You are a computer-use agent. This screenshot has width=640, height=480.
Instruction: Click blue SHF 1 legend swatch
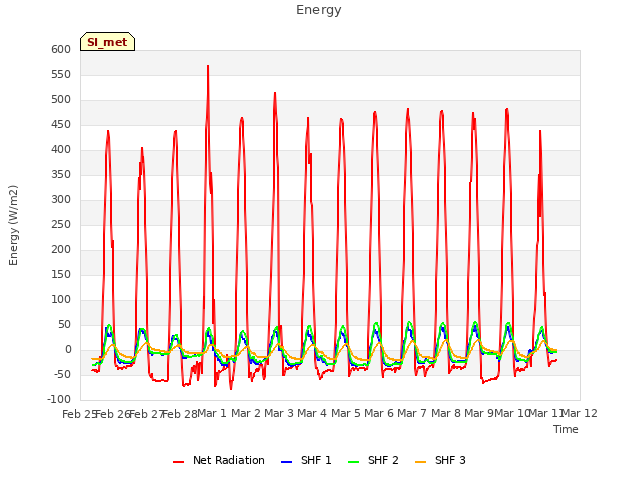tap(287, 462)
